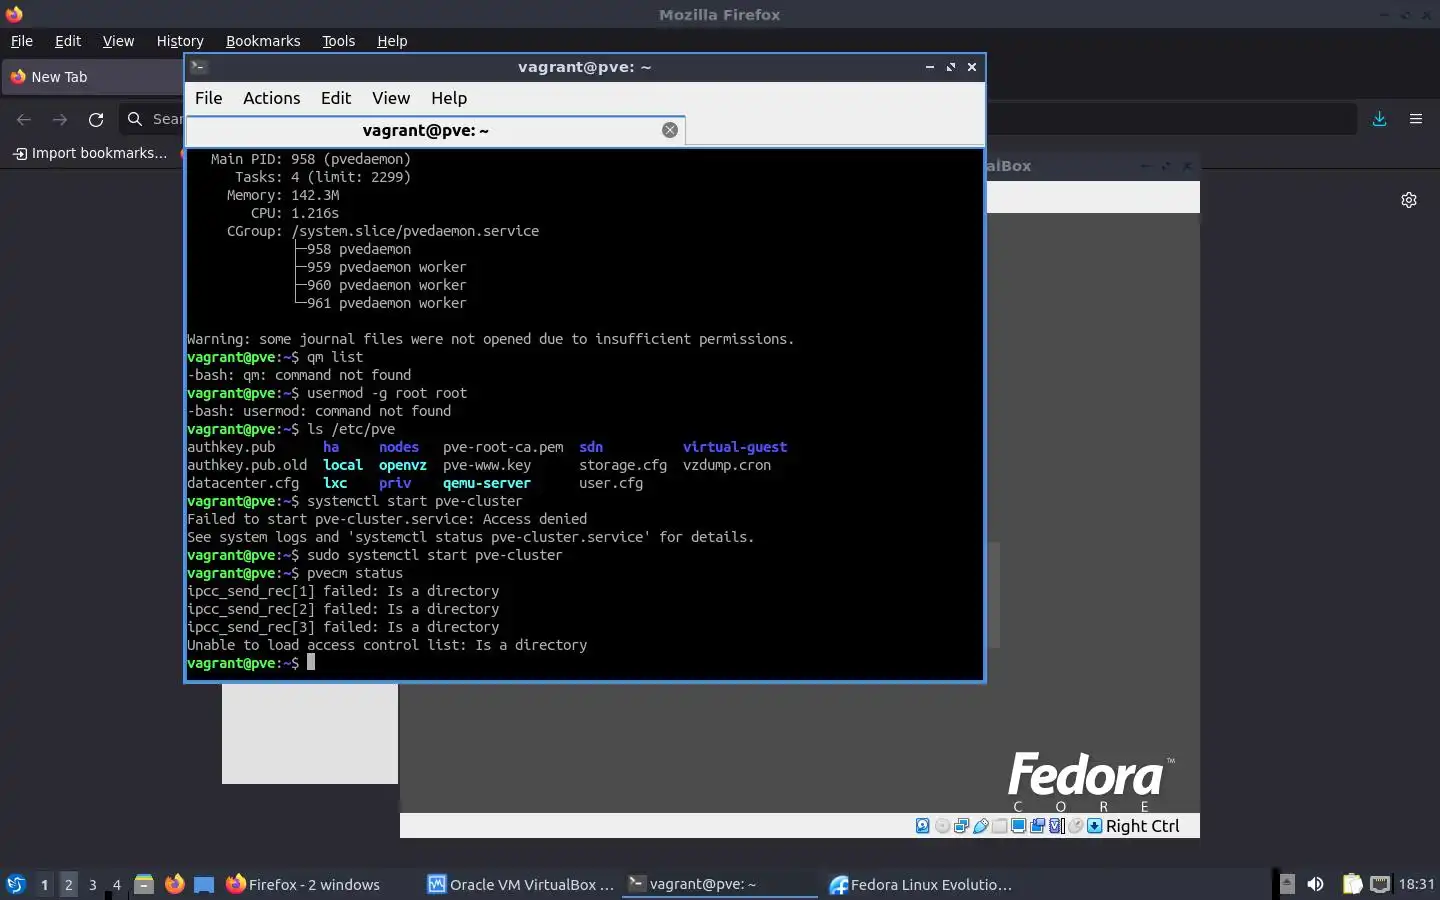The image size is (1440, 900).
Task: Activate vagrant@pve terminal taskbar entry
Action: pyautogui.click(x=720, y=884)
